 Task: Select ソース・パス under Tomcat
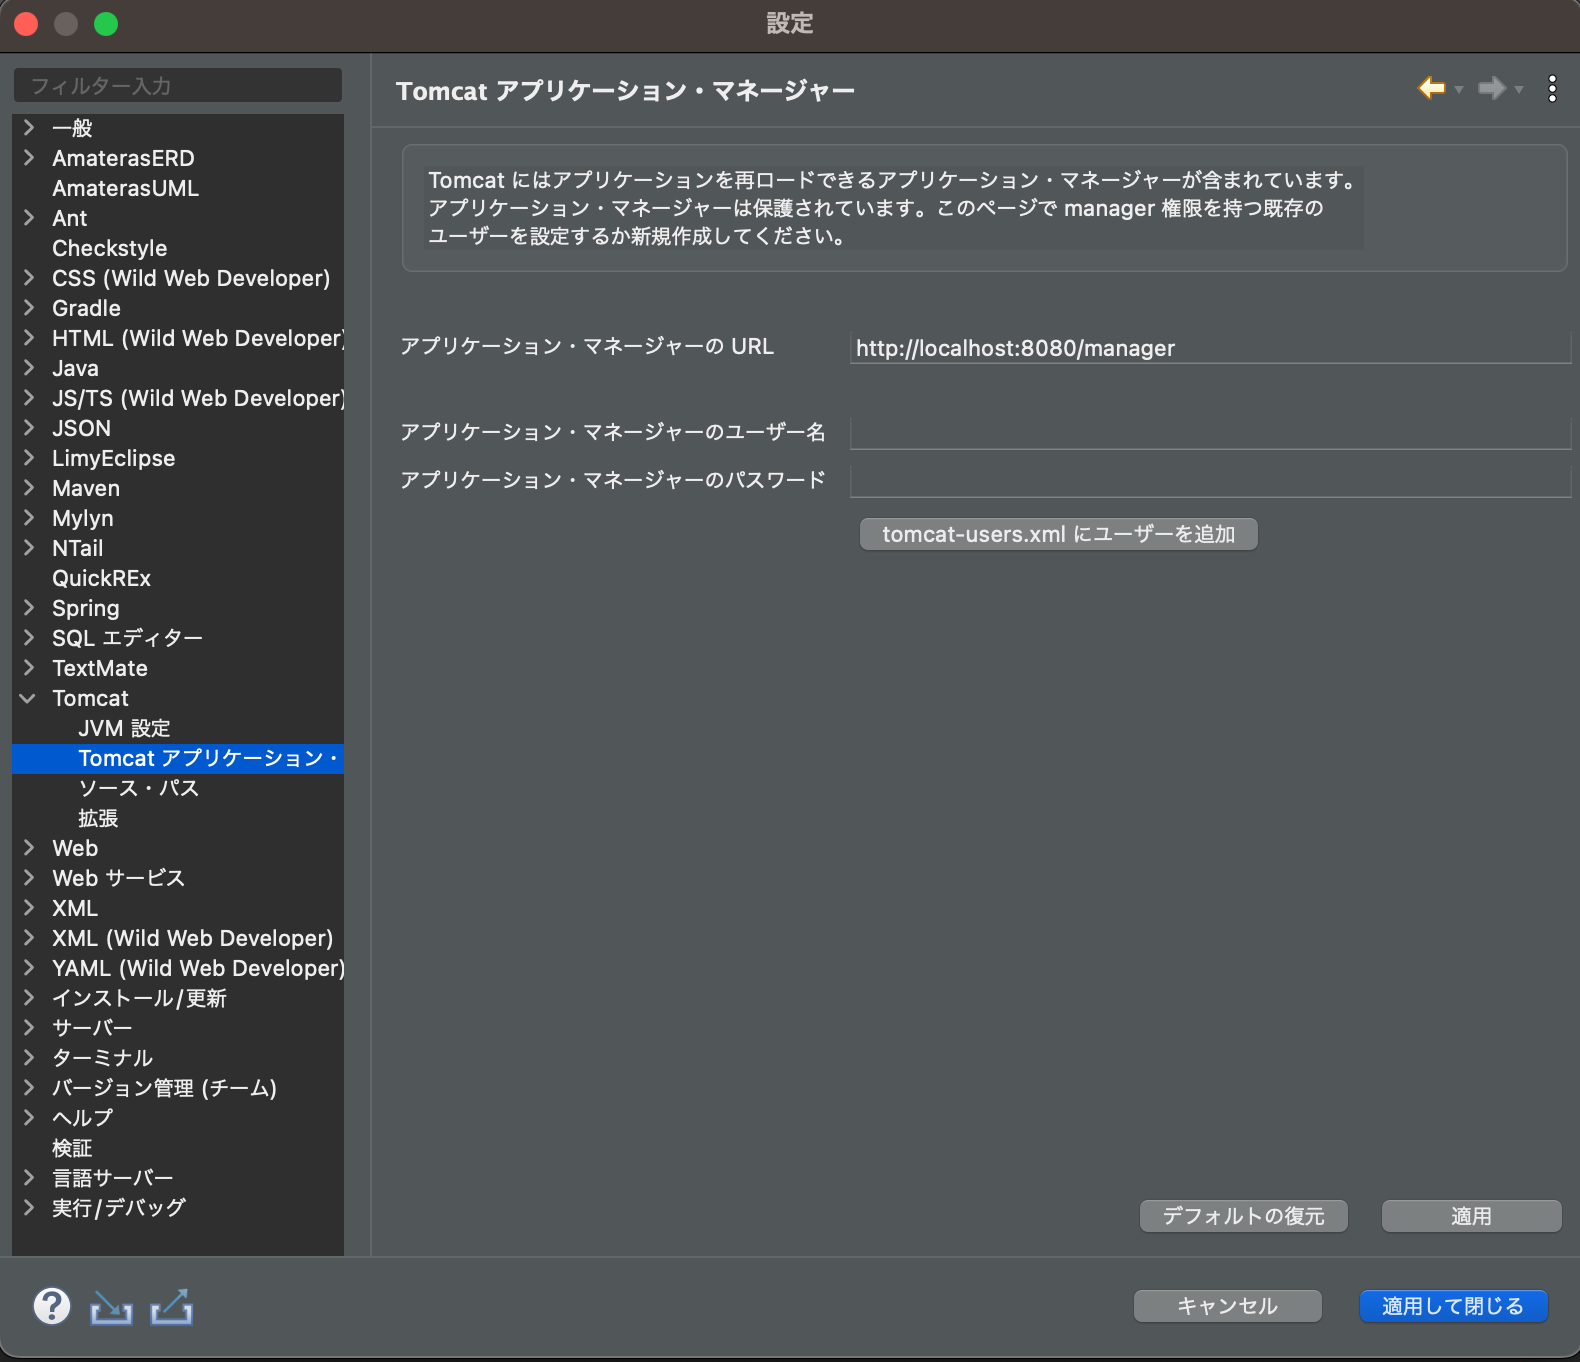coord(138,788)
